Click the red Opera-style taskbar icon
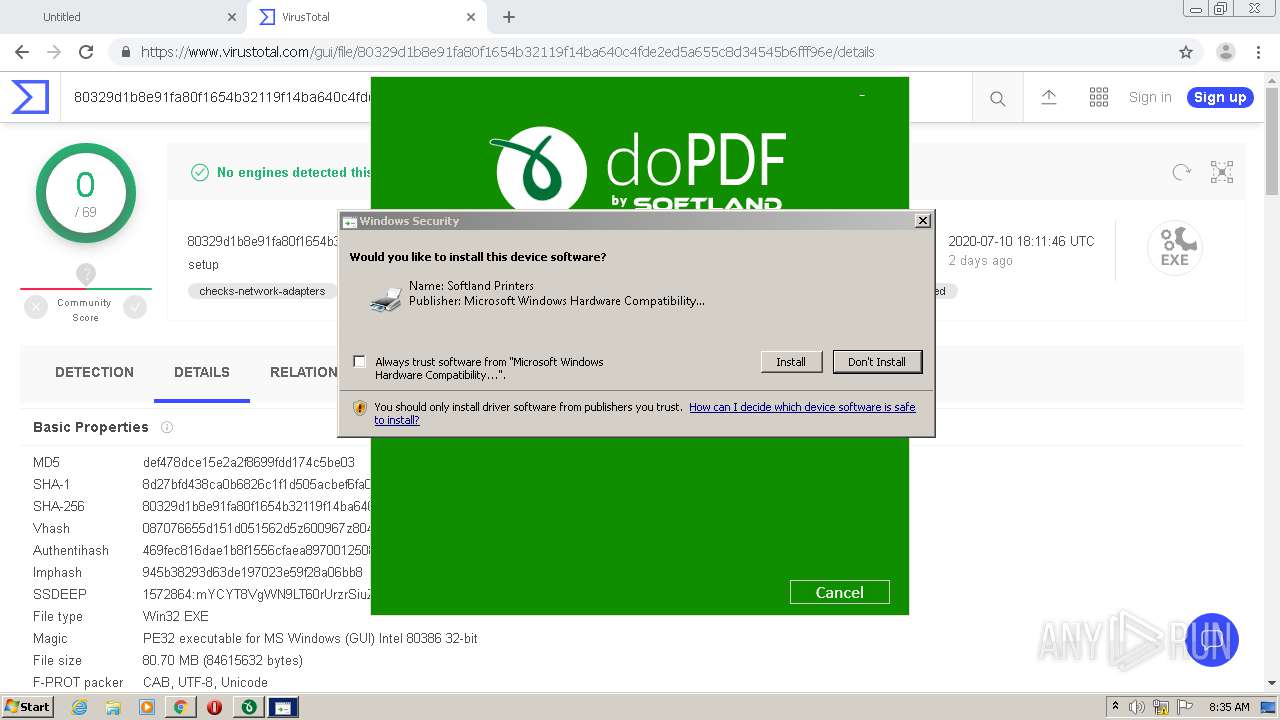Screen dimensions: 1280x720 coord(214,707)
